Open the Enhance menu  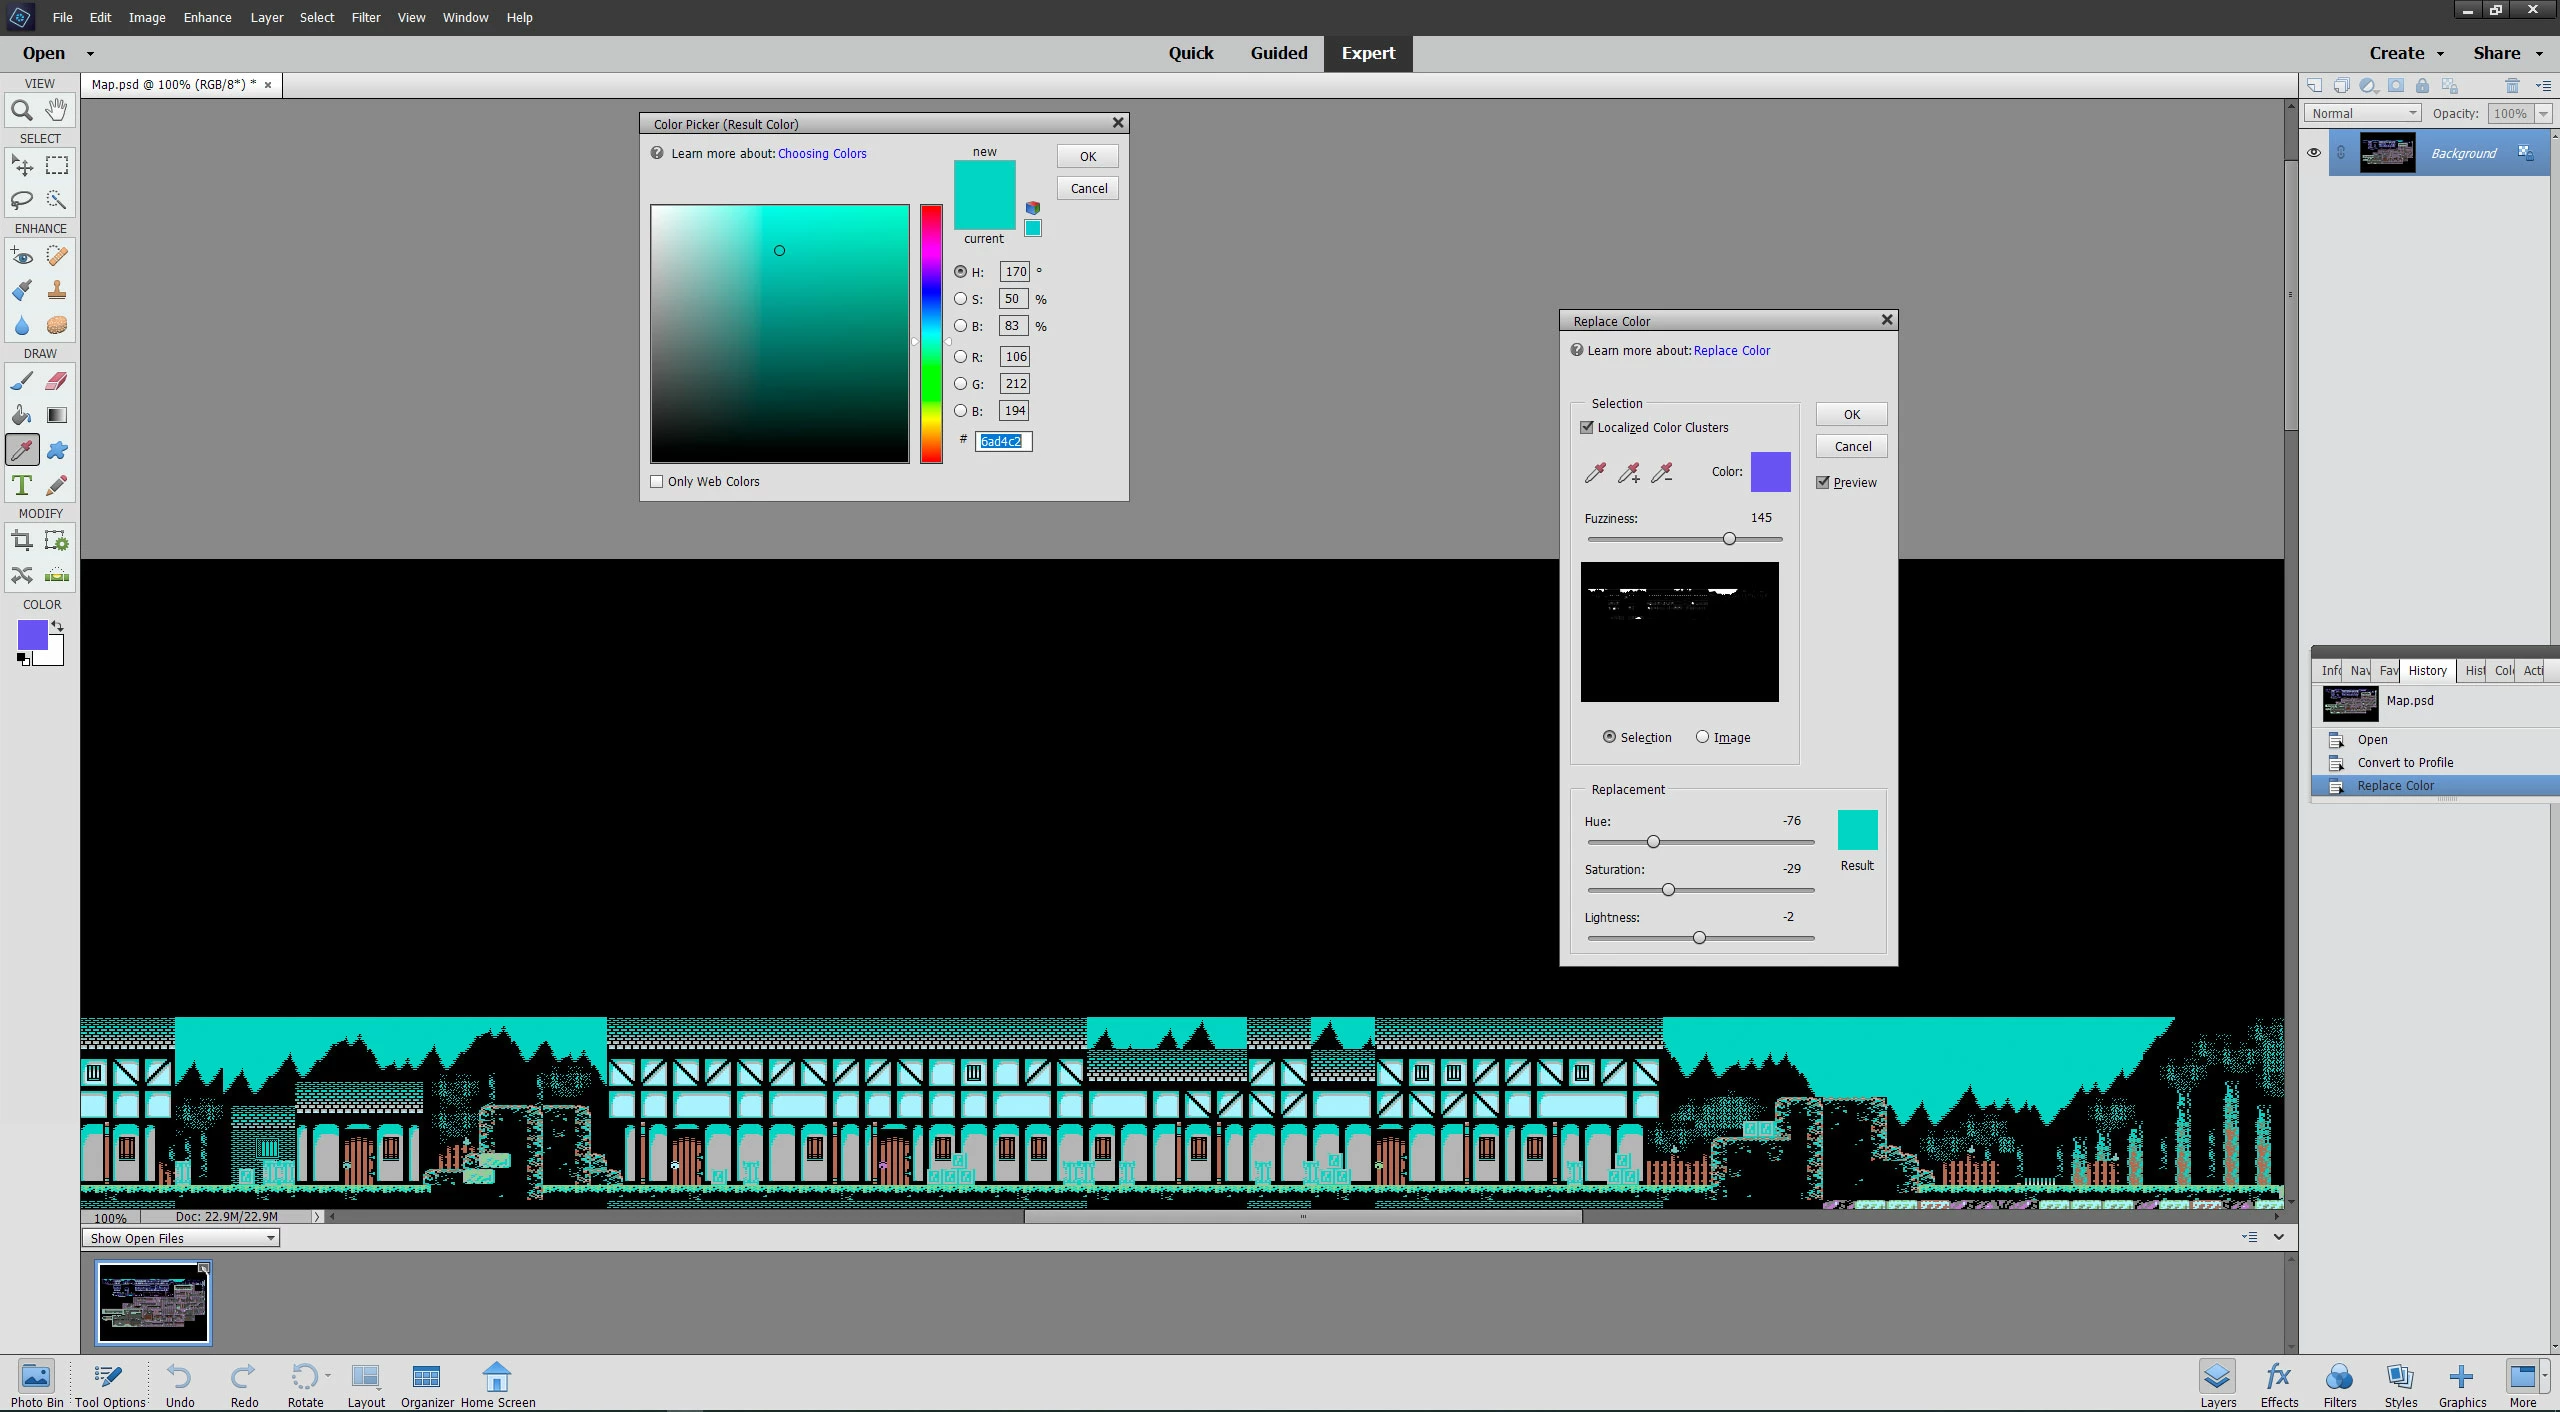[207, 17]
